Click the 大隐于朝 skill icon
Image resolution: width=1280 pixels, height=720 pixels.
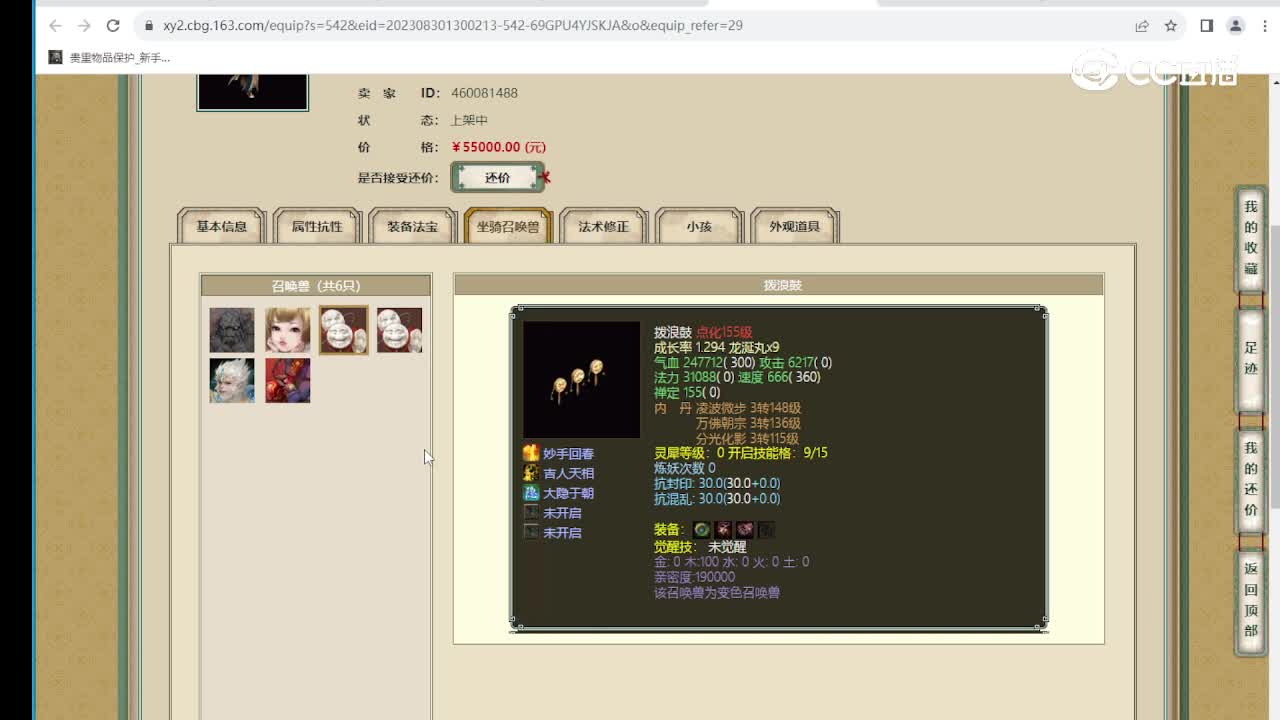(x=531, y=493)
